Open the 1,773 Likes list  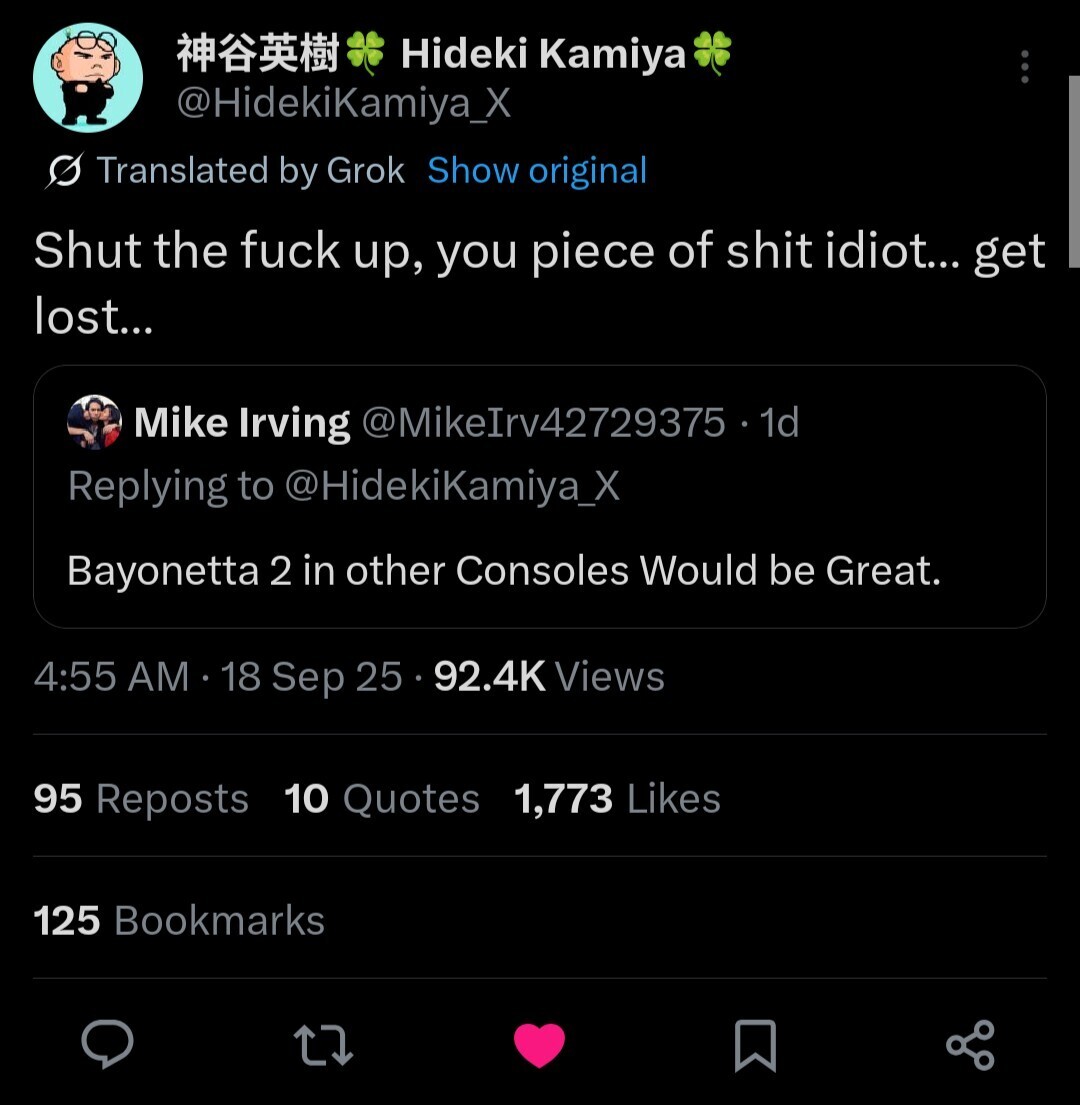pyautogui.click(x=617, y=799)
